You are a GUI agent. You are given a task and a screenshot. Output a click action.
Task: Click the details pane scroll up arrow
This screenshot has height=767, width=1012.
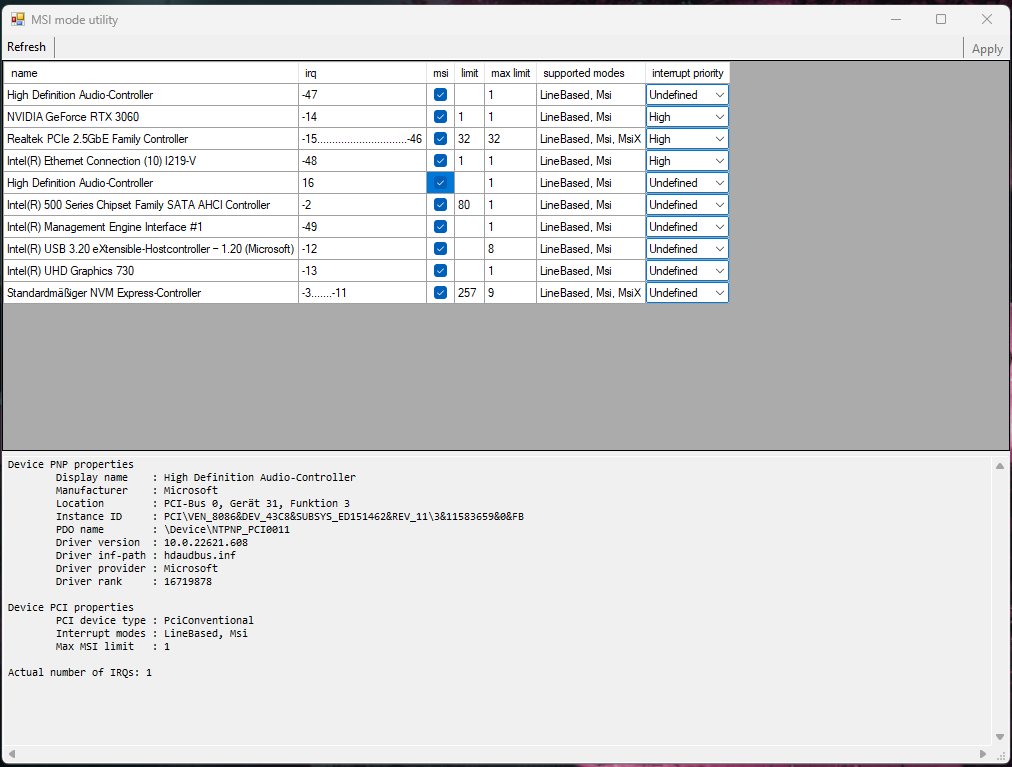pyautogui.click(x=1000, y=465)
